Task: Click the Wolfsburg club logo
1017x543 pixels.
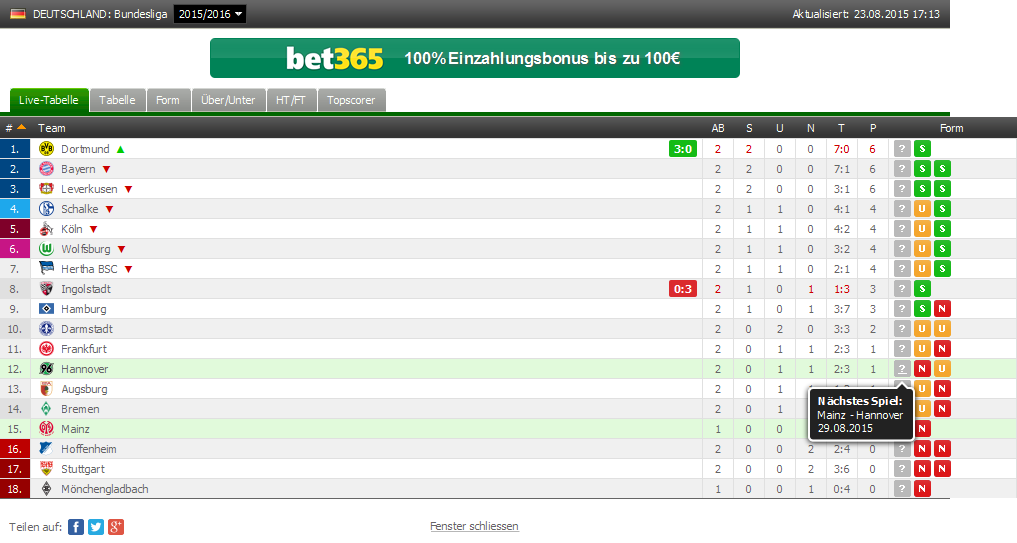Action: coord(45,249)
